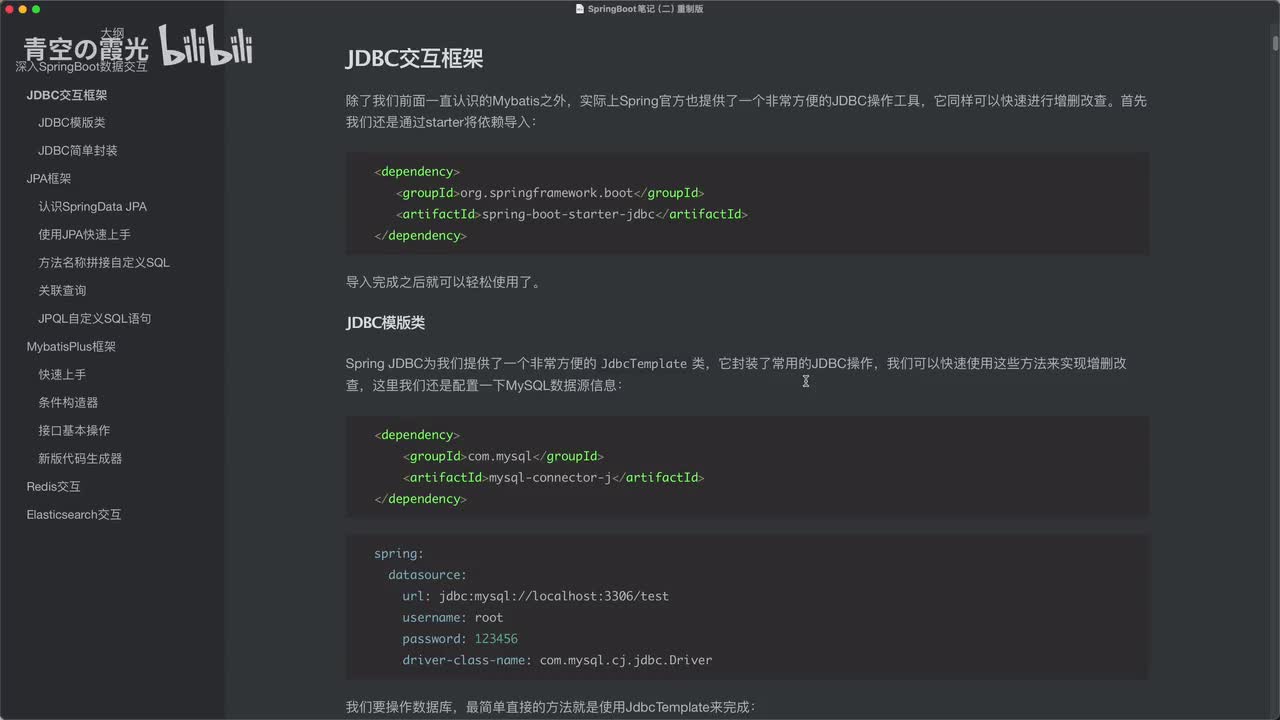This screenshot has width=1280, height=720.
Task: Click the username value root
Action: [x=489, y=618]
